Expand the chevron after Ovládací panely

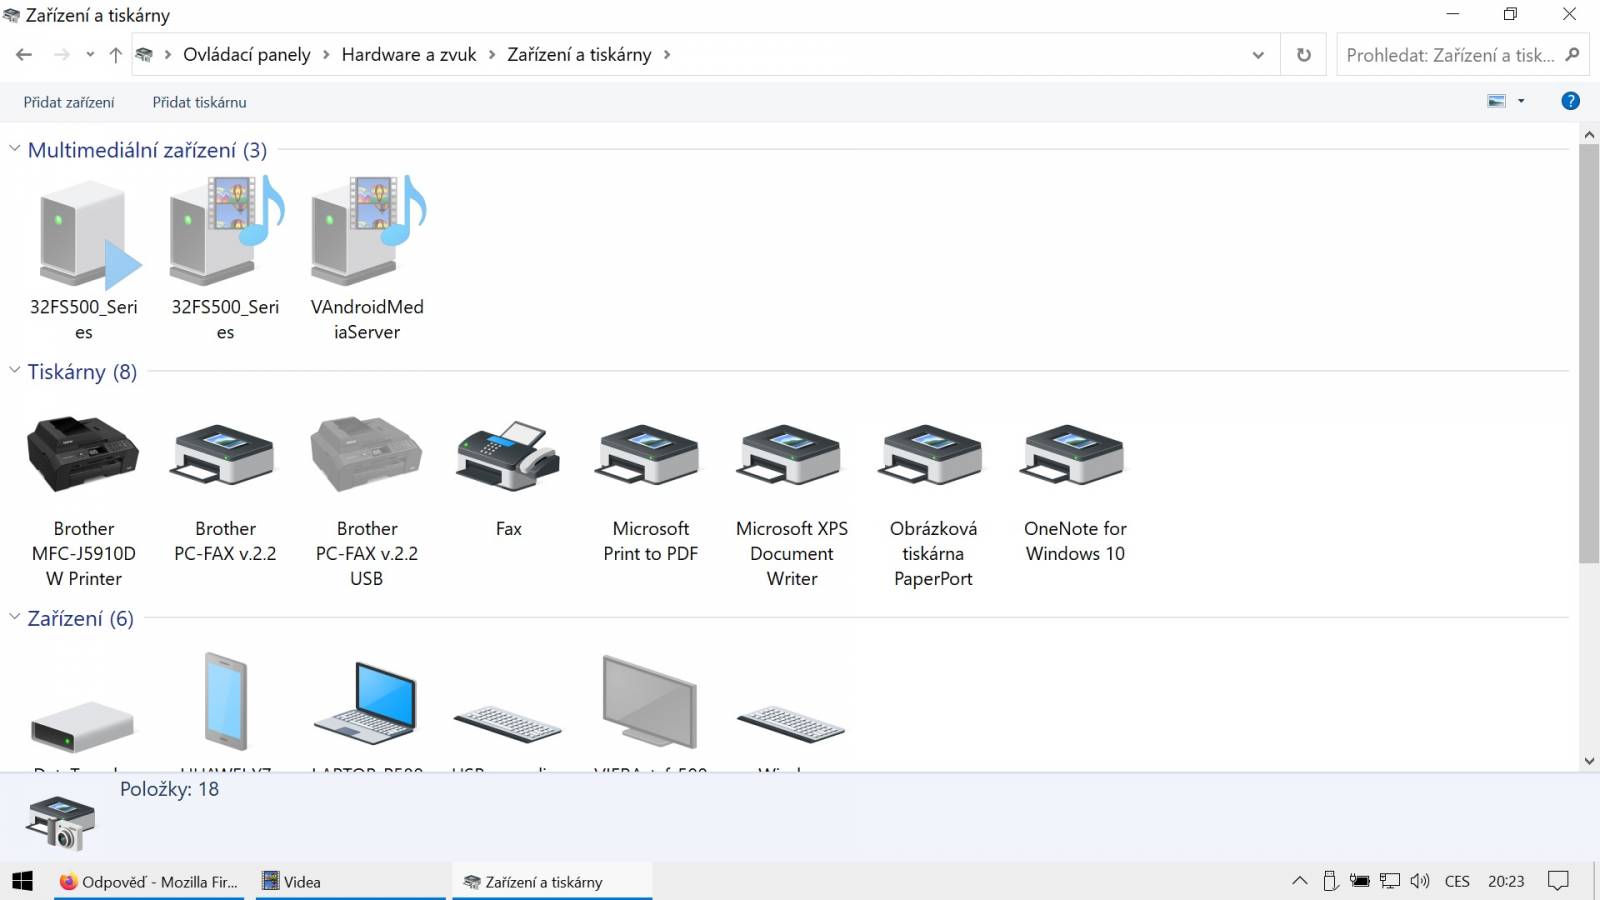pyautogui.click(x=326, y=55)
